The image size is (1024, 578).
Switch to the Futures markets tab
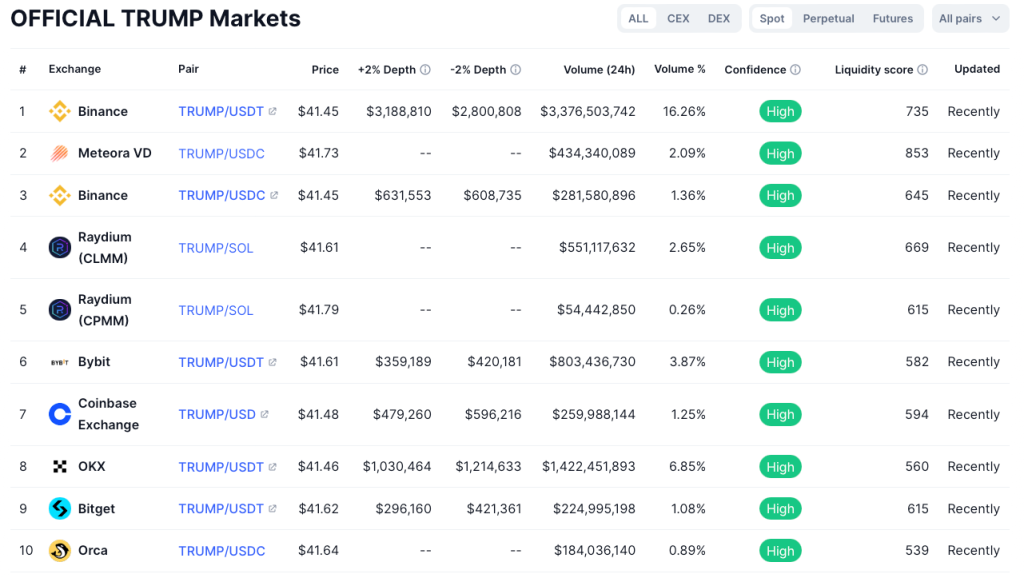892,19
